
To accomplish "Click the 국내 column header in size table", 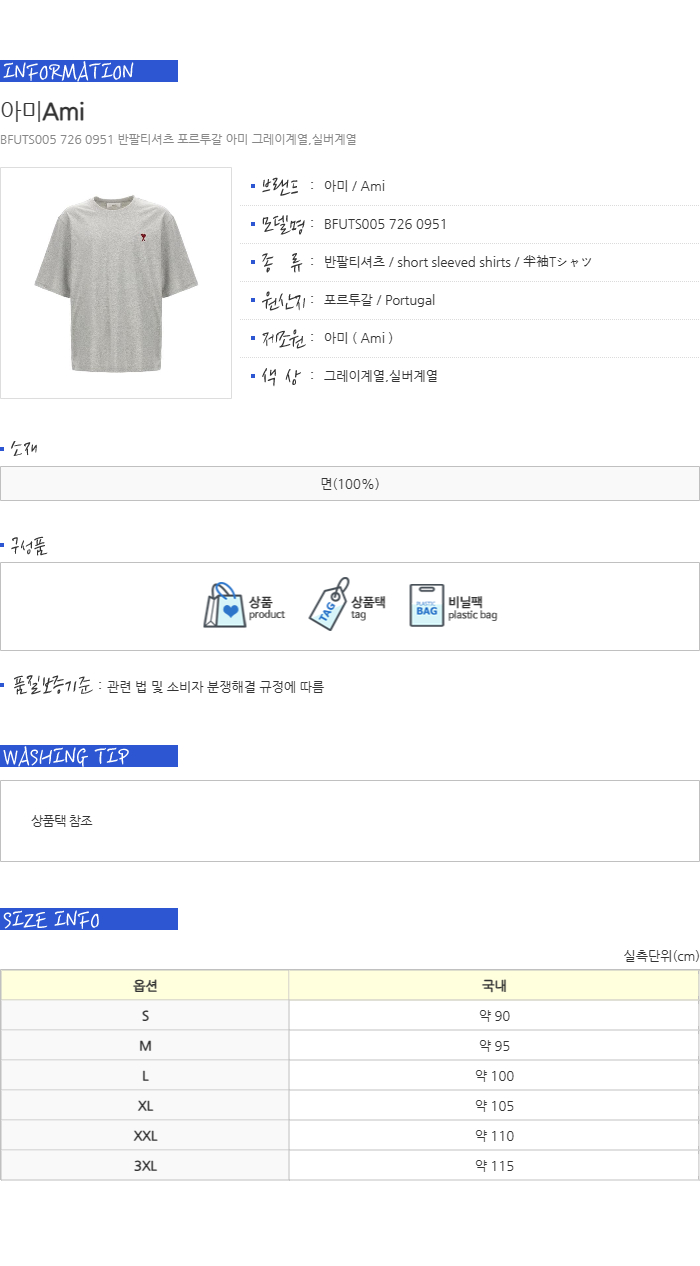I will tap(494, 986).
